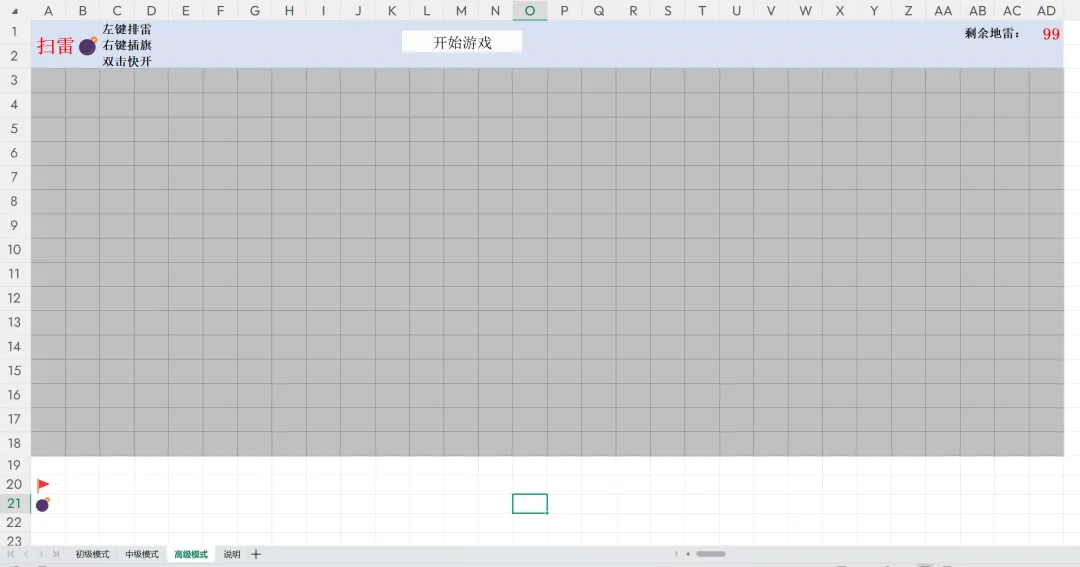Go to the last sheet using the nav arrow
The image size is (1080, 567).
56,554
